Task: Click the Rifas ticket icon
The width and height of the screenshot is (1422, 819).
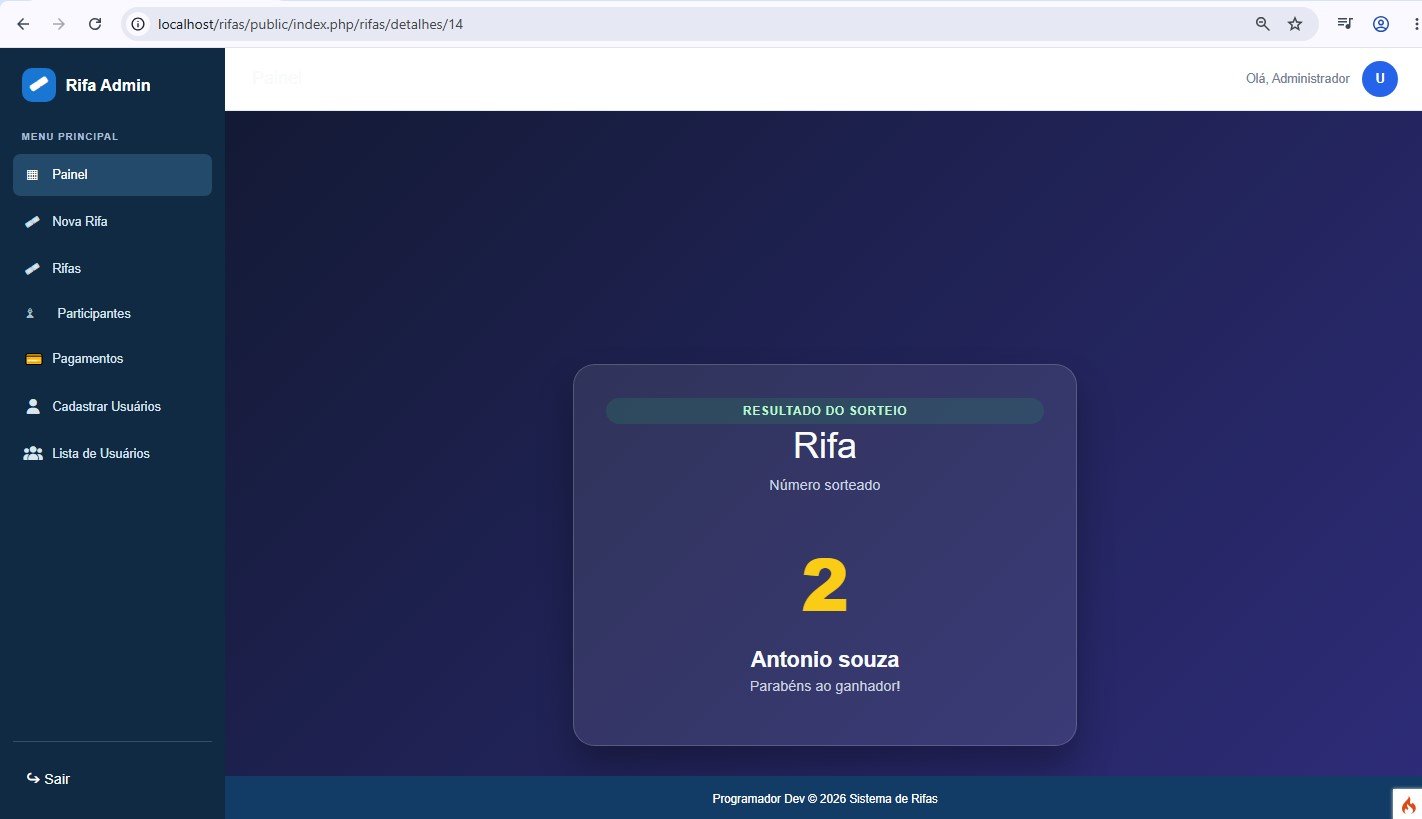Action: coord(33,269)
